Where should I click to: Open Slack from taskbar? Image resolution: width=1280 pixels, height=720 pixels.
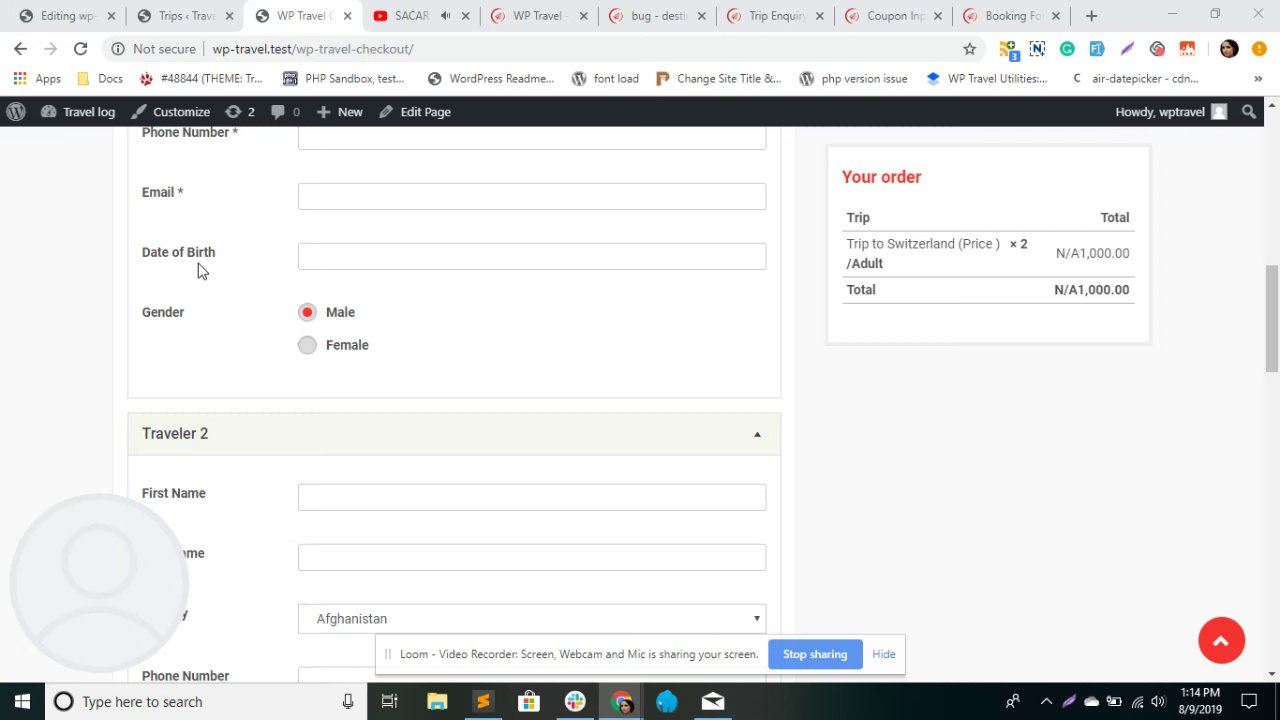(575, 702)
